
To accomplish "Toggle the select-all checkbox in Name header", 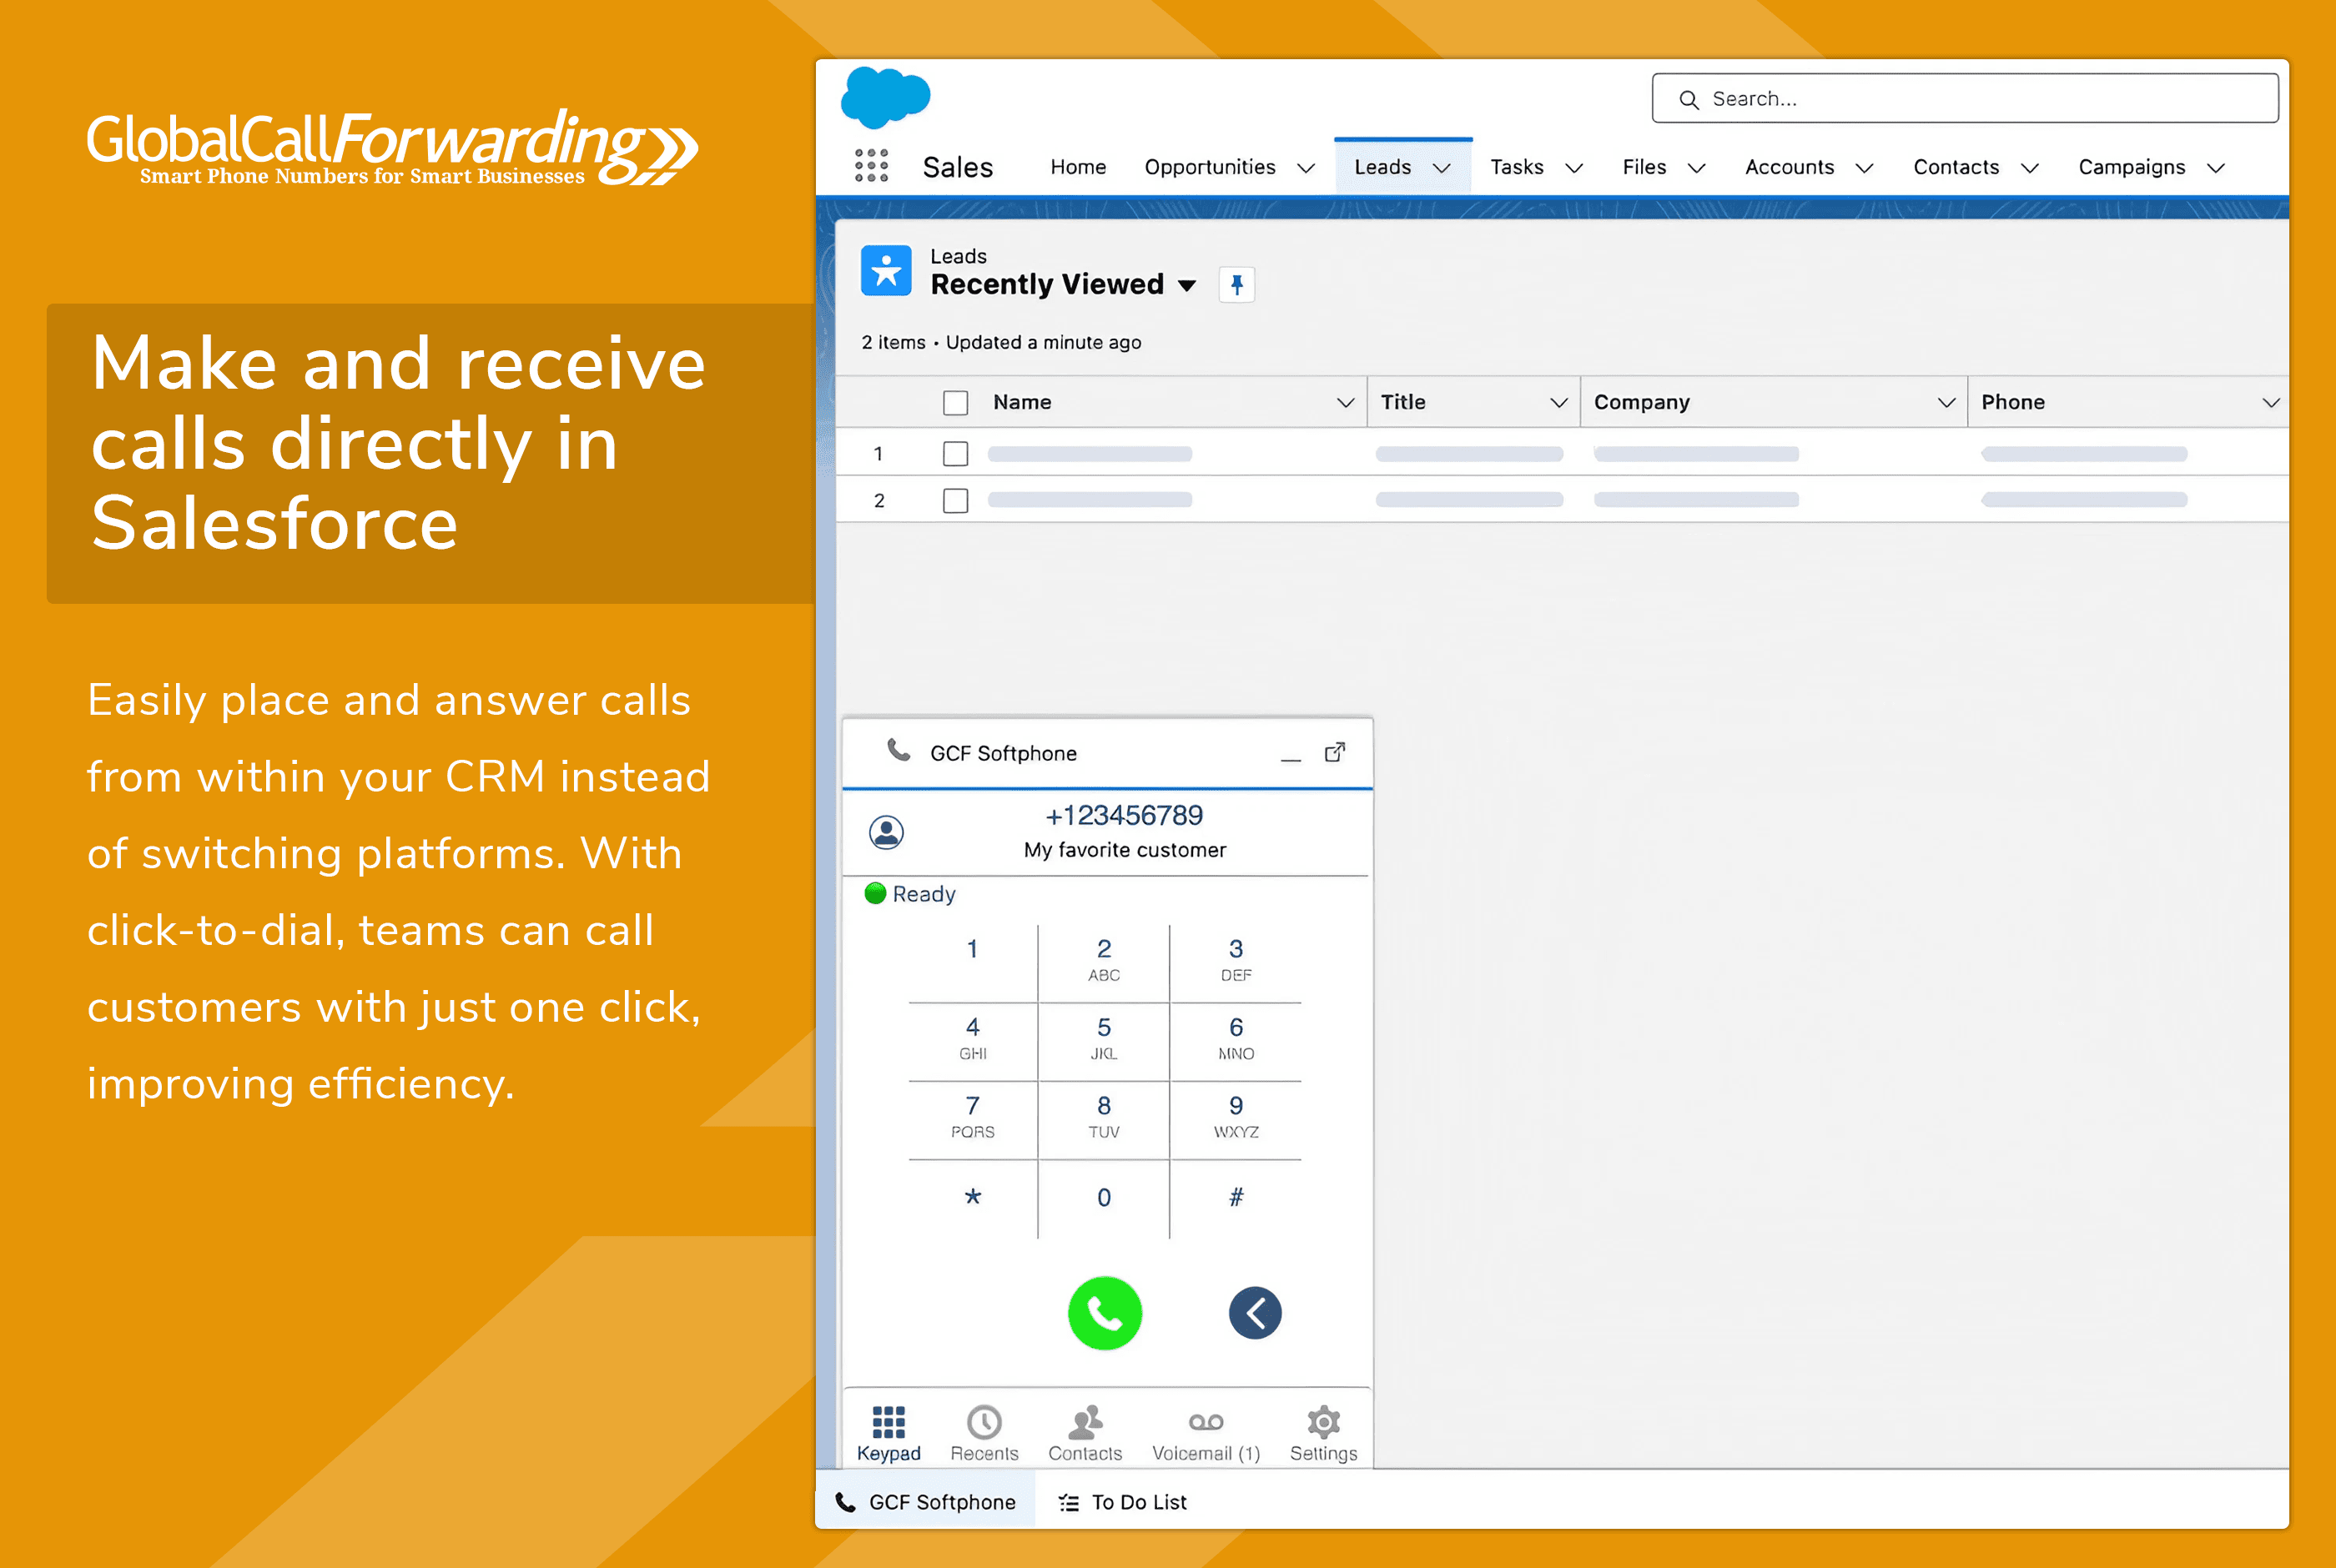I will tap(955, 403).
